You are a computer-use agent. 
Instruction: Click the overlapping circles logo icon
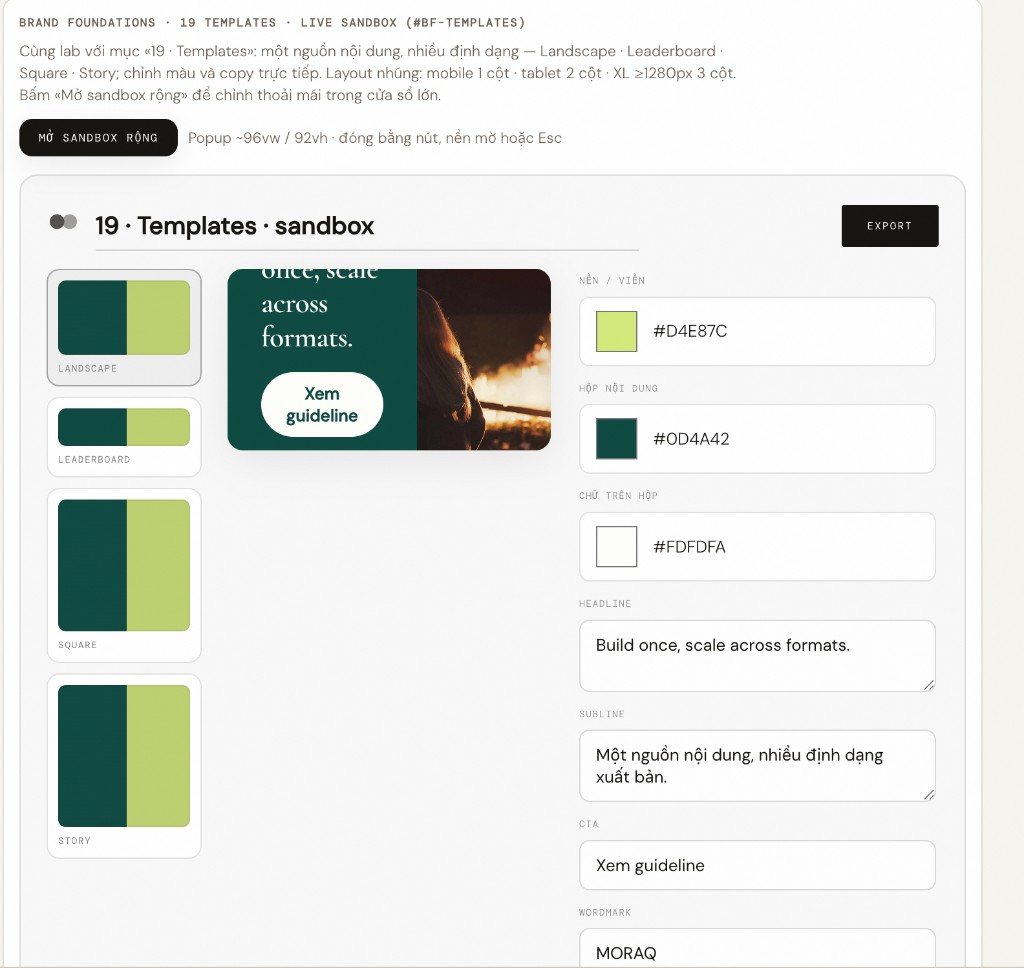[63, 222]
